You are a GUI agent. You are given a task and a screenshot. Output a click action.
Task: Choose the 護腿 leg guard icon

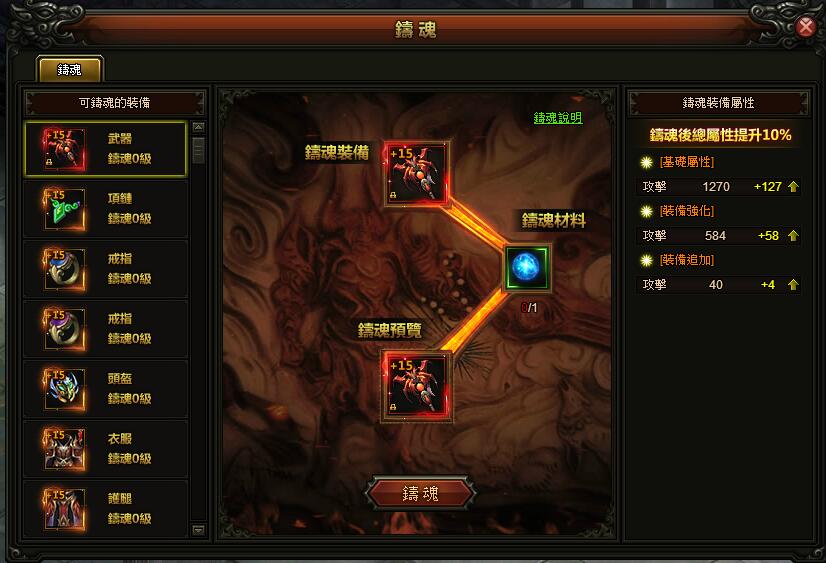(x=64, y=509)
